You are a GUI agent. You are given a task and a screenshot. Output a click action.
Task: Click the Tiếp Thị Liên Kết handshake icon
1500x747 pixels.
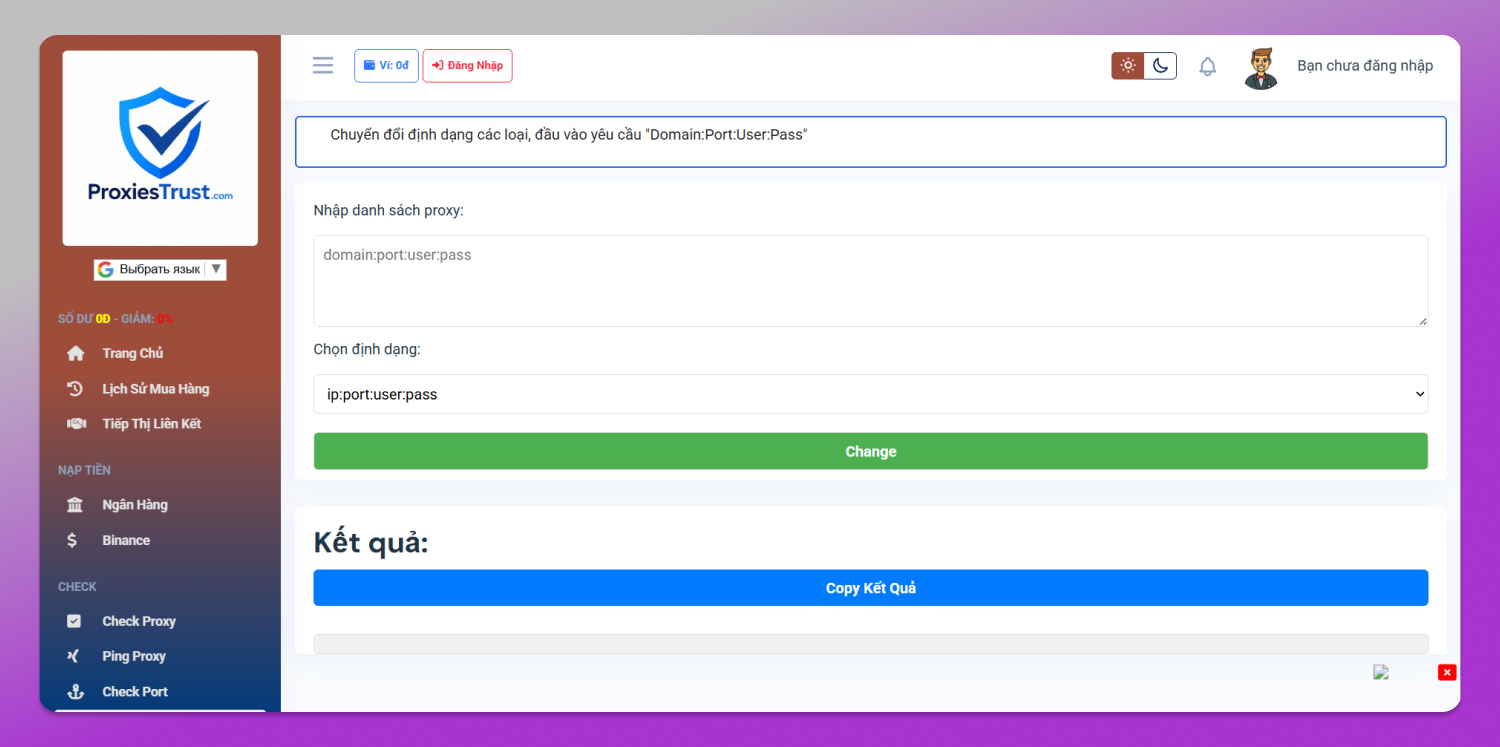point(76,424)
